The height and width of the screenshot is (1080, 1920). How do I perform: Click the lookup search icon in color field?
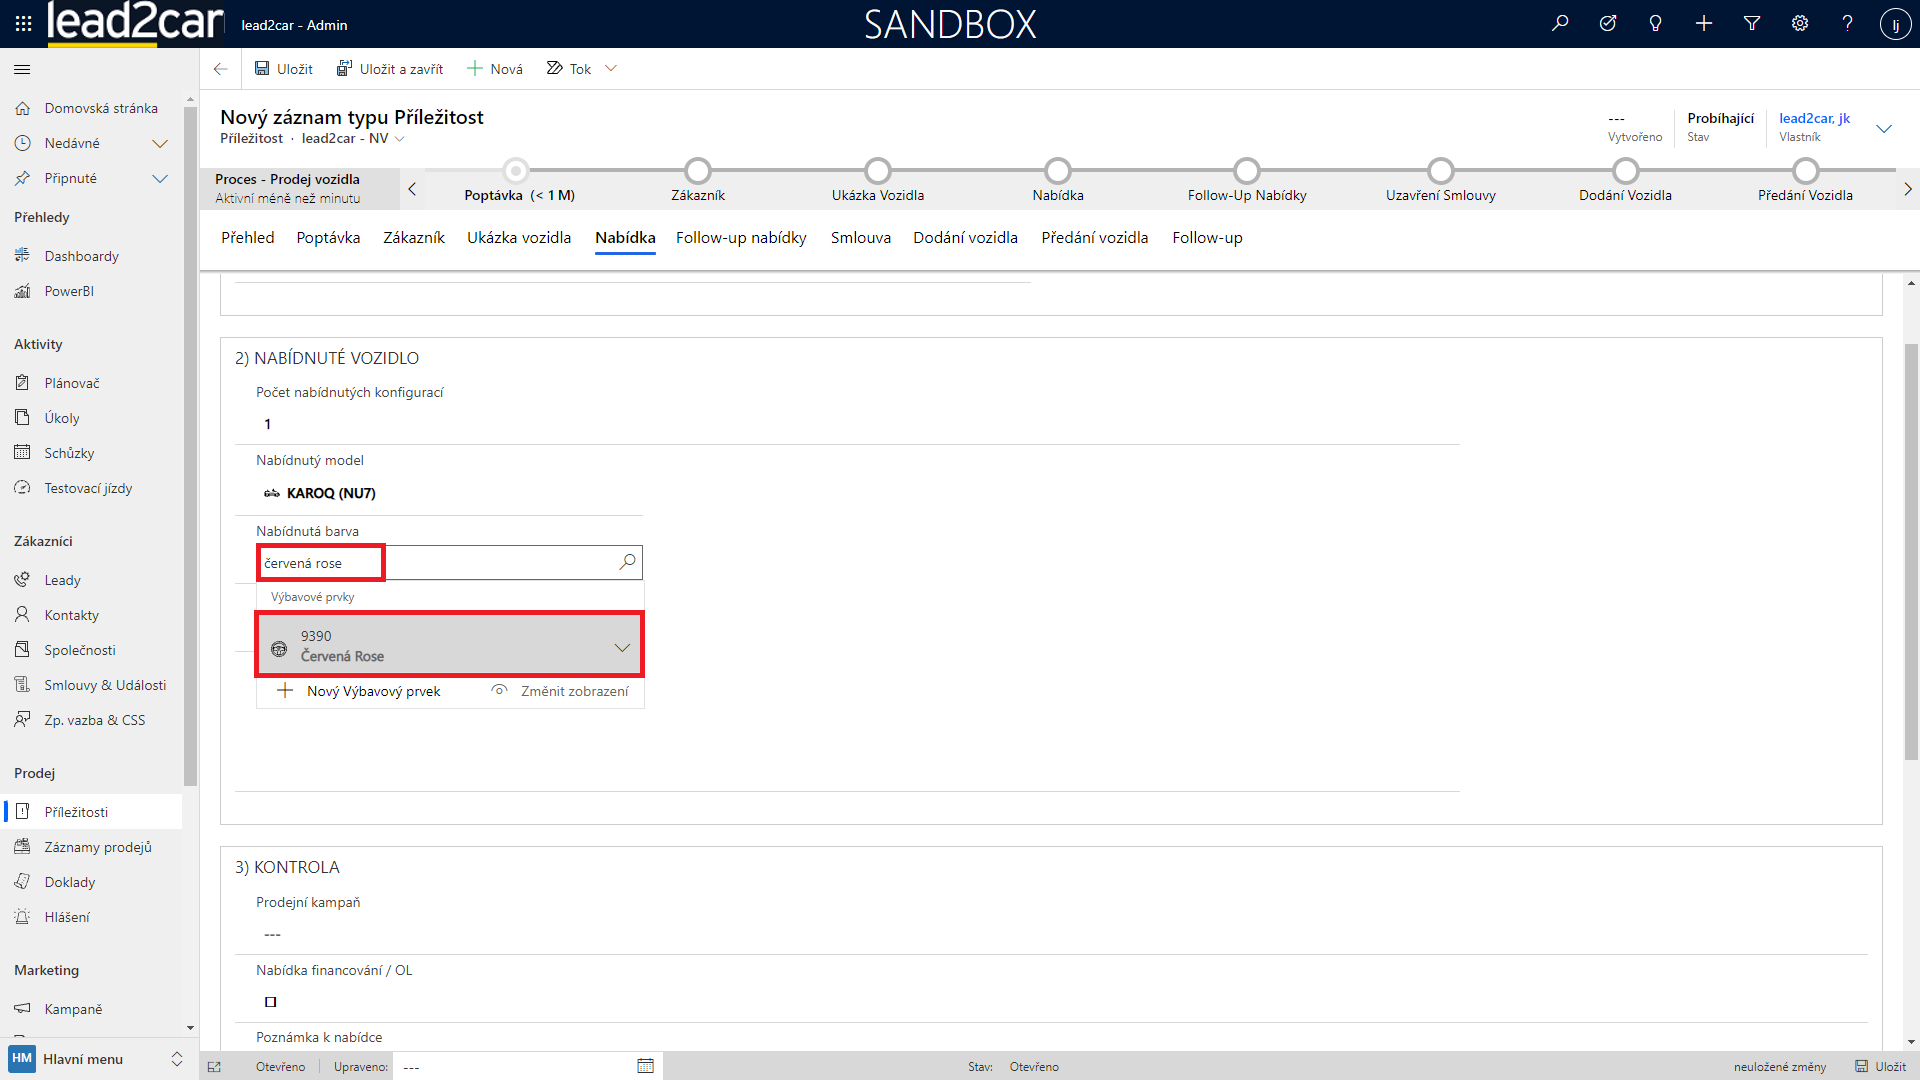click(627, 562)
